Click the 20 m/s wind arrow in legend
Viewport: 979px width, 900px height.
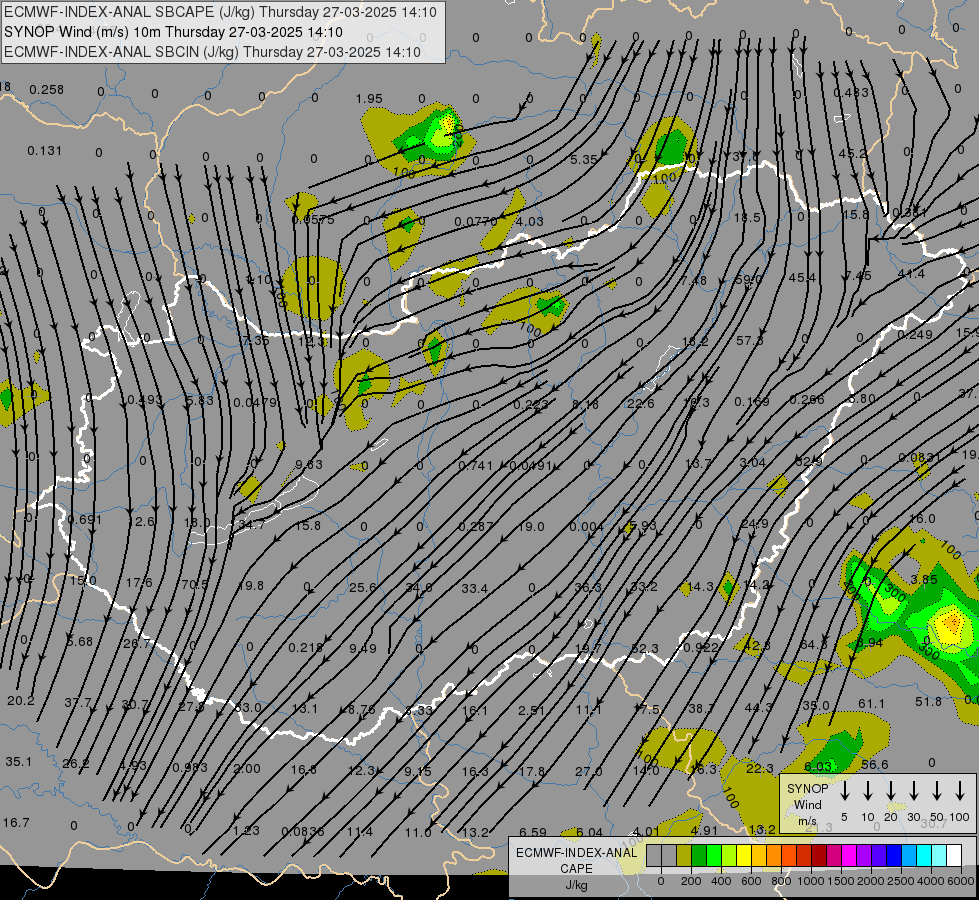point(891,791)
